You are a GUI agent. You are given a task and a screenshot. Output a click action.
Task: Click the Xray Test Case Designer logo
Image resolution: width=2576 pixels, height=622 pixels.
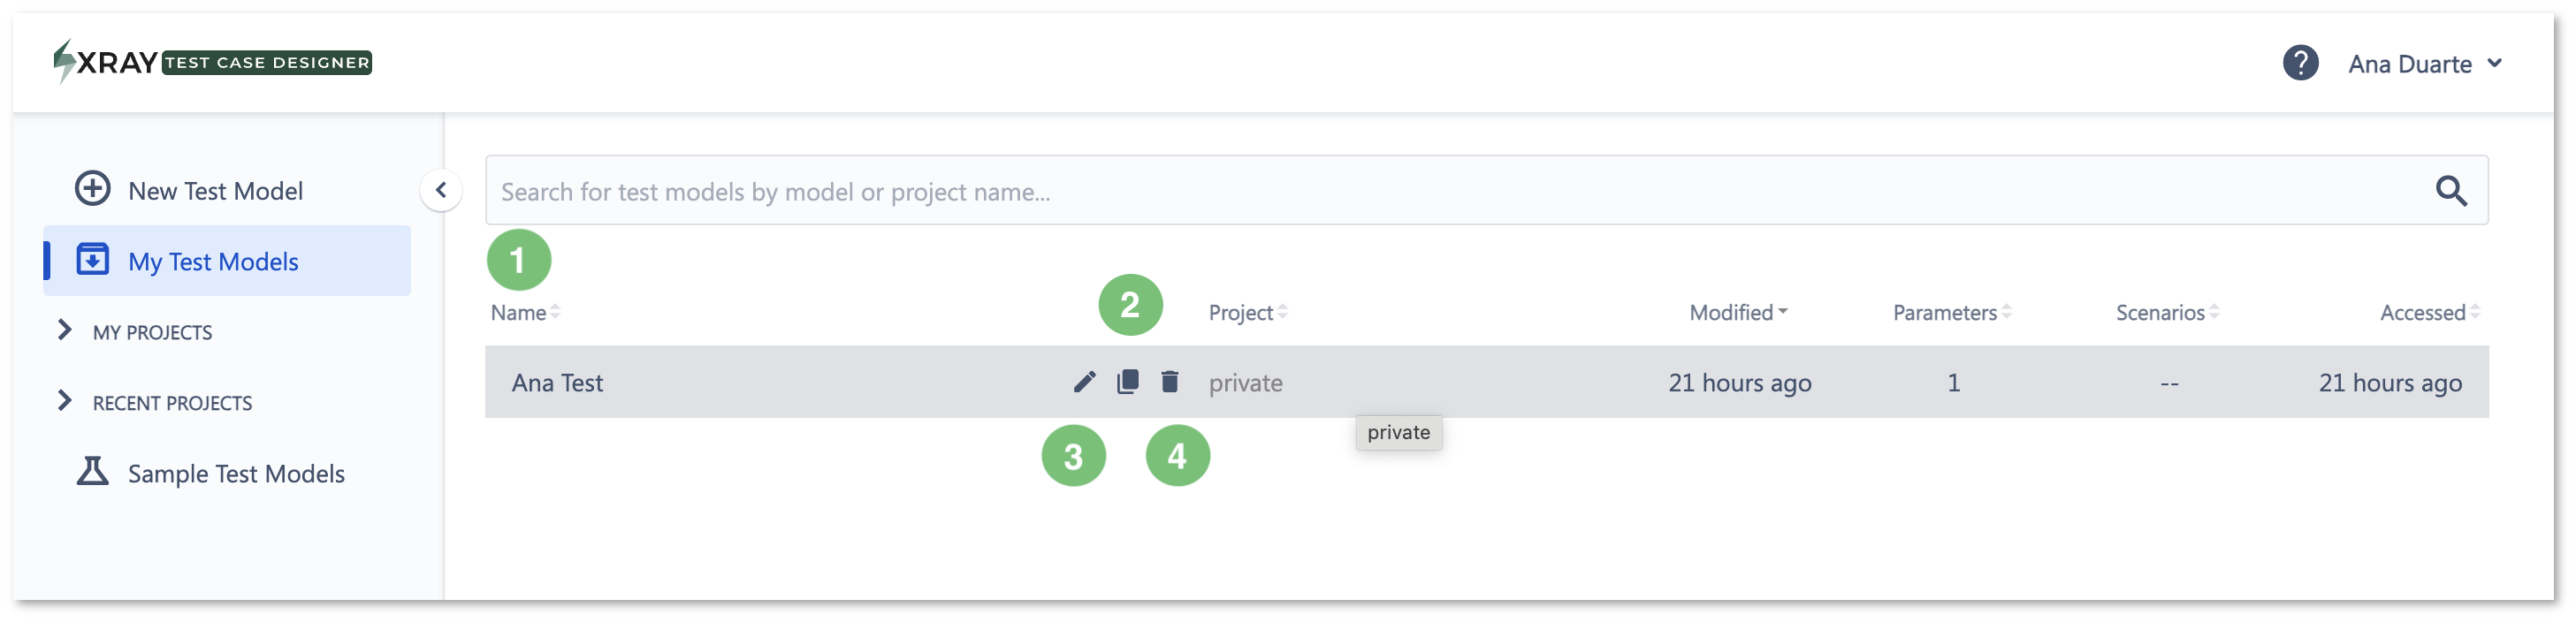[x=212, y=62]
